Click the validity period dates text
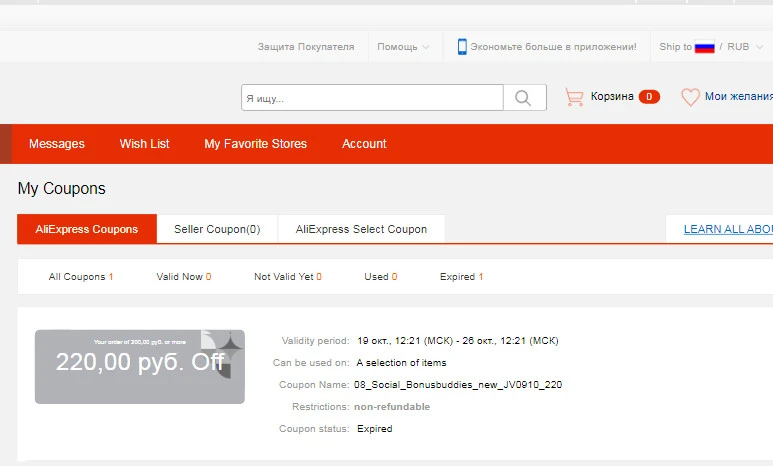 (x=457, y=341)
